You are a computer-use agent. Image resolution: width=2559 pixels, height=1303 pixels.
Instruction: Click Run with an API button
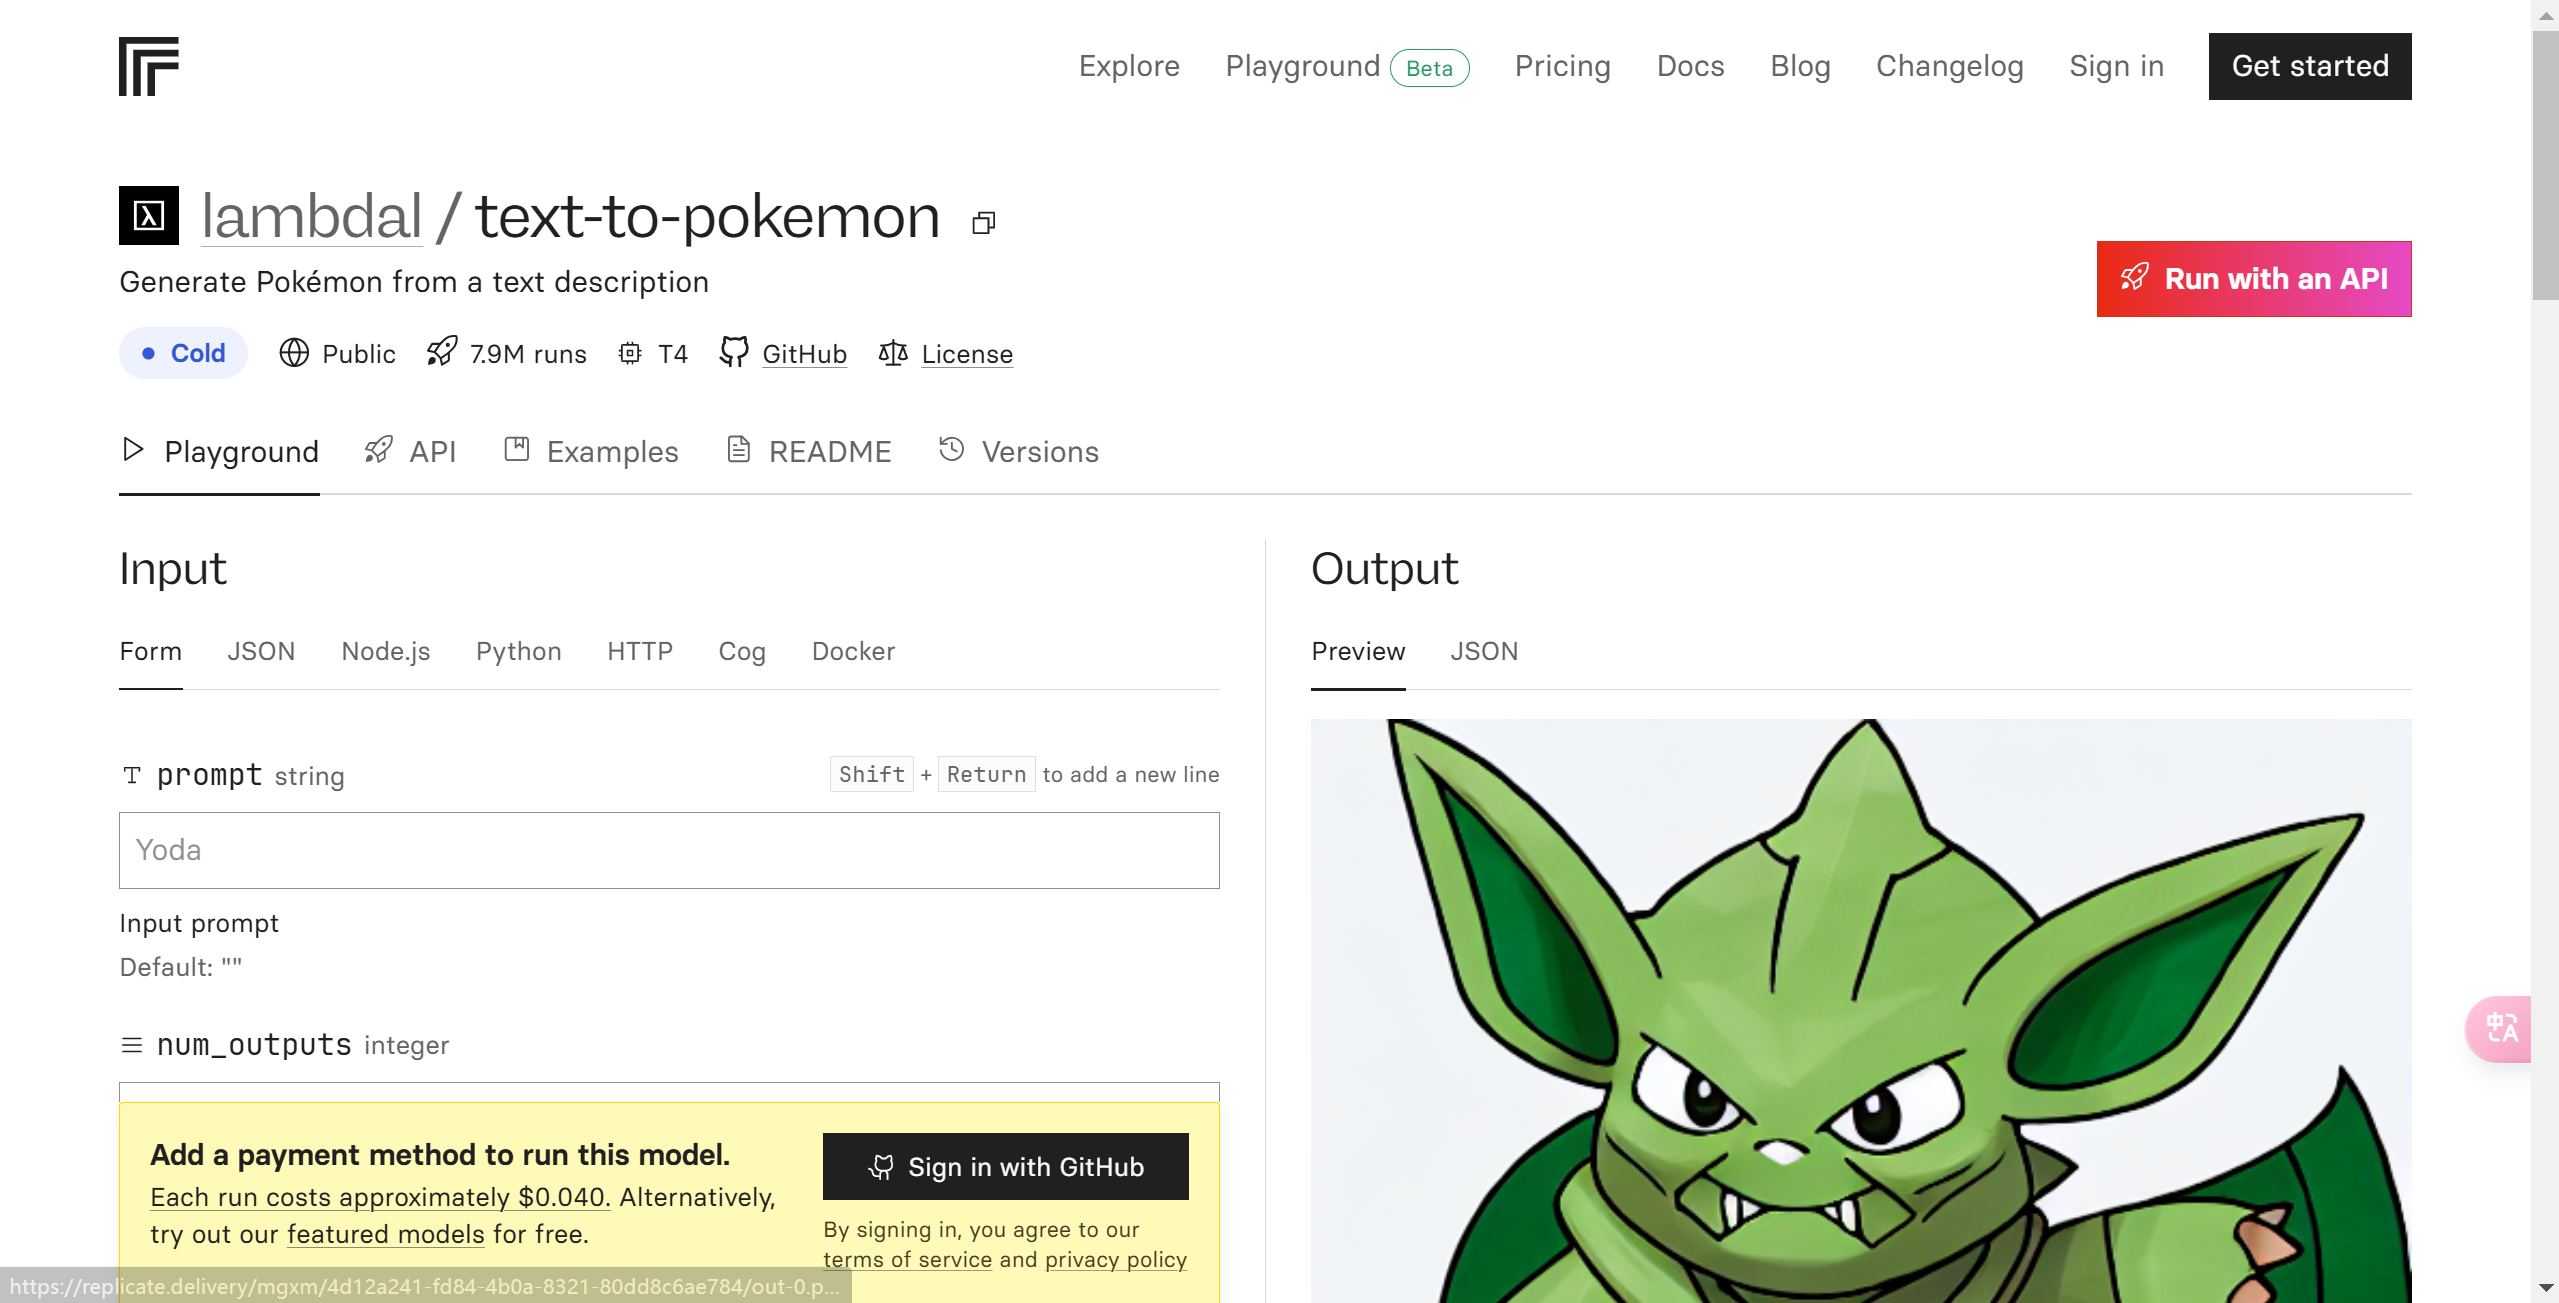2253,279
